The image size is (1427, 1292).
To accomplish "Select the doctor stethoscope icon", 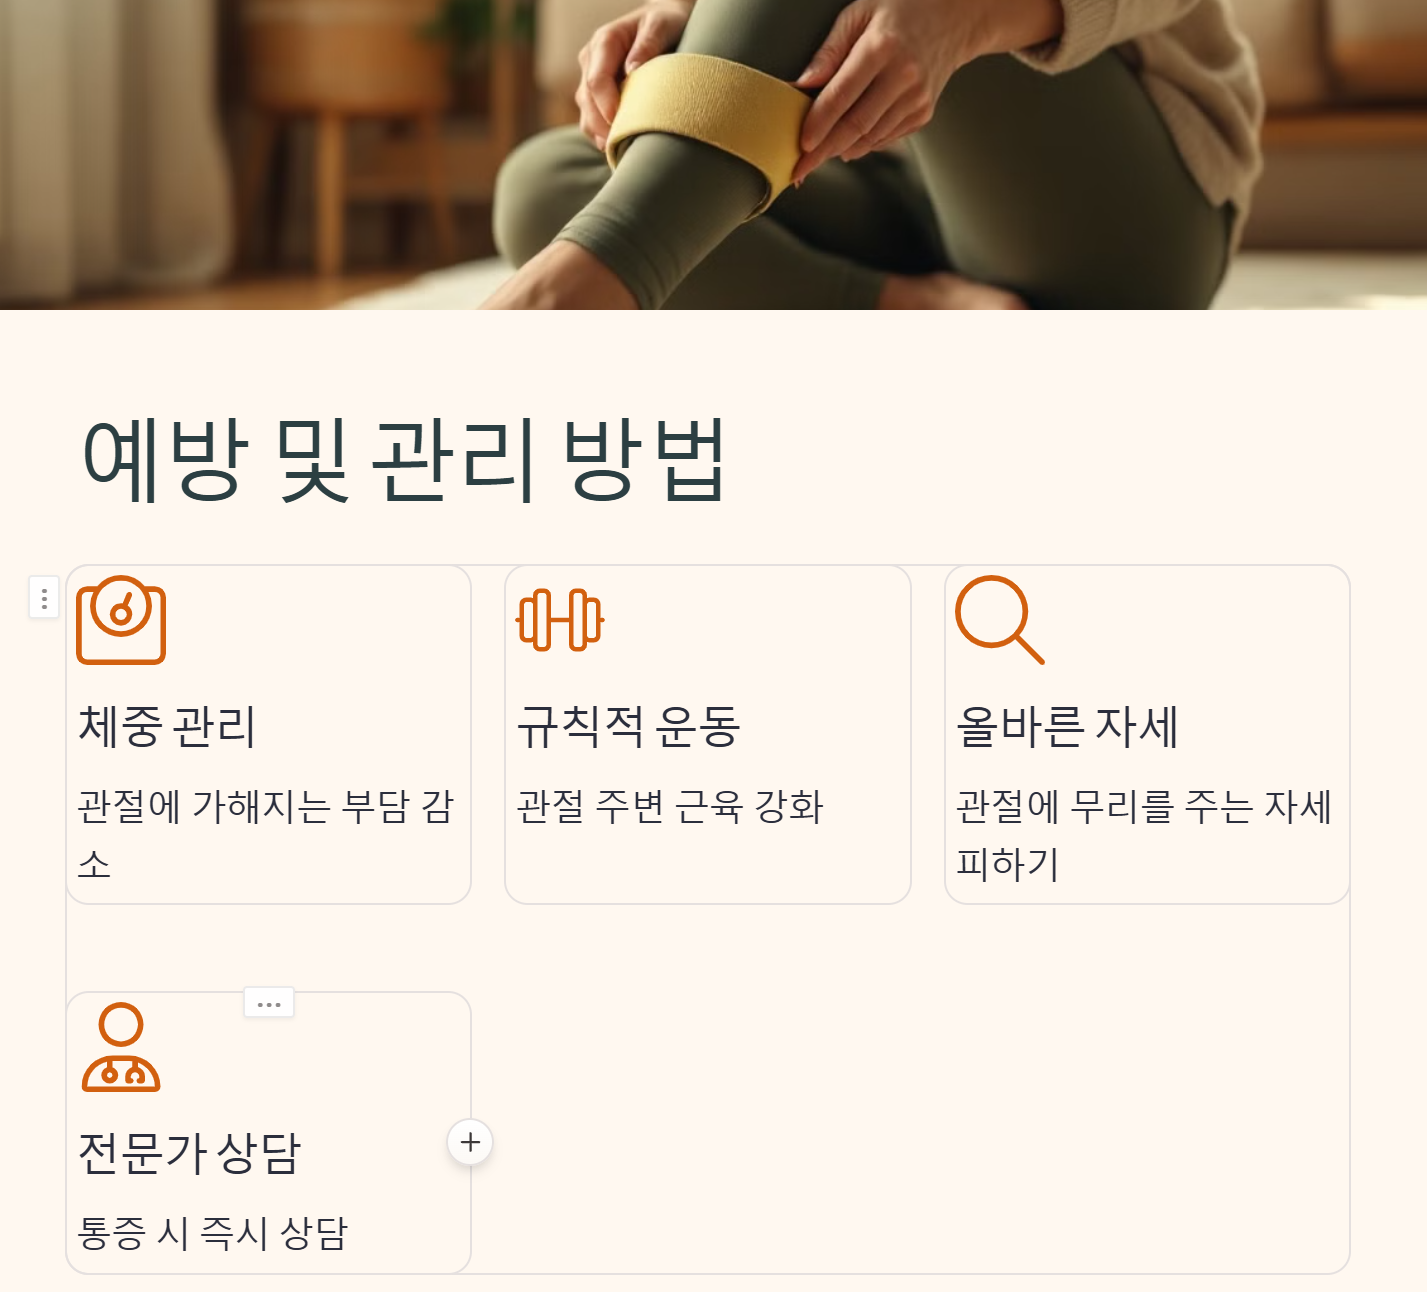I will [x=121, y=1047].
